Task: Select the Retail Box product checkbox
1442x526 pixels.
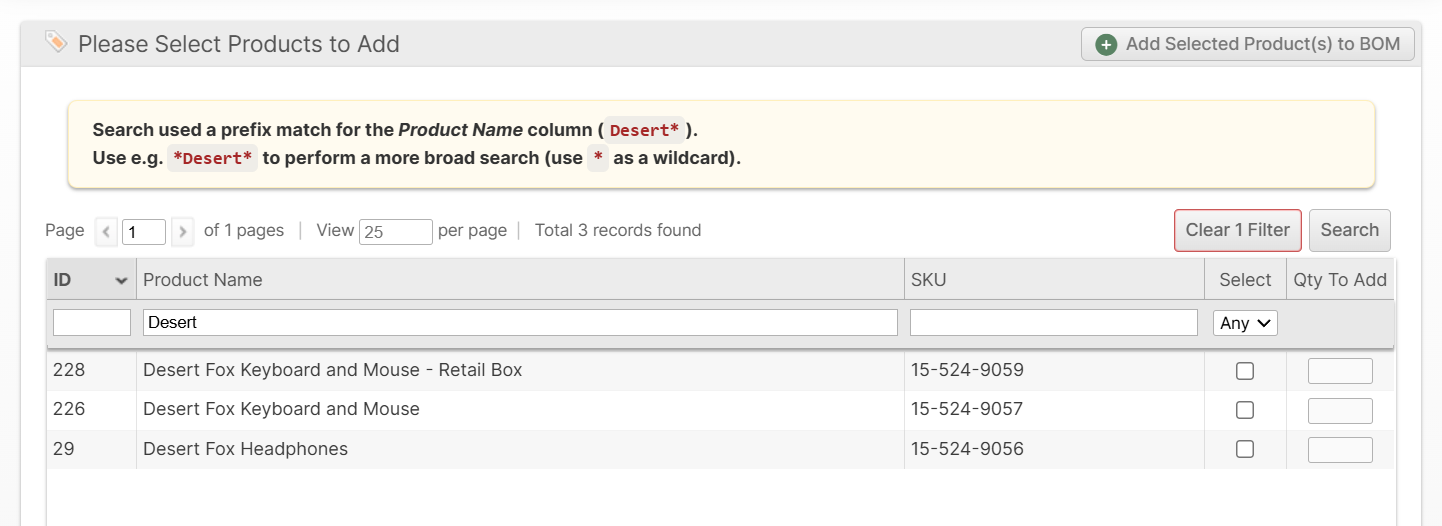Action: coord(1245,371)
